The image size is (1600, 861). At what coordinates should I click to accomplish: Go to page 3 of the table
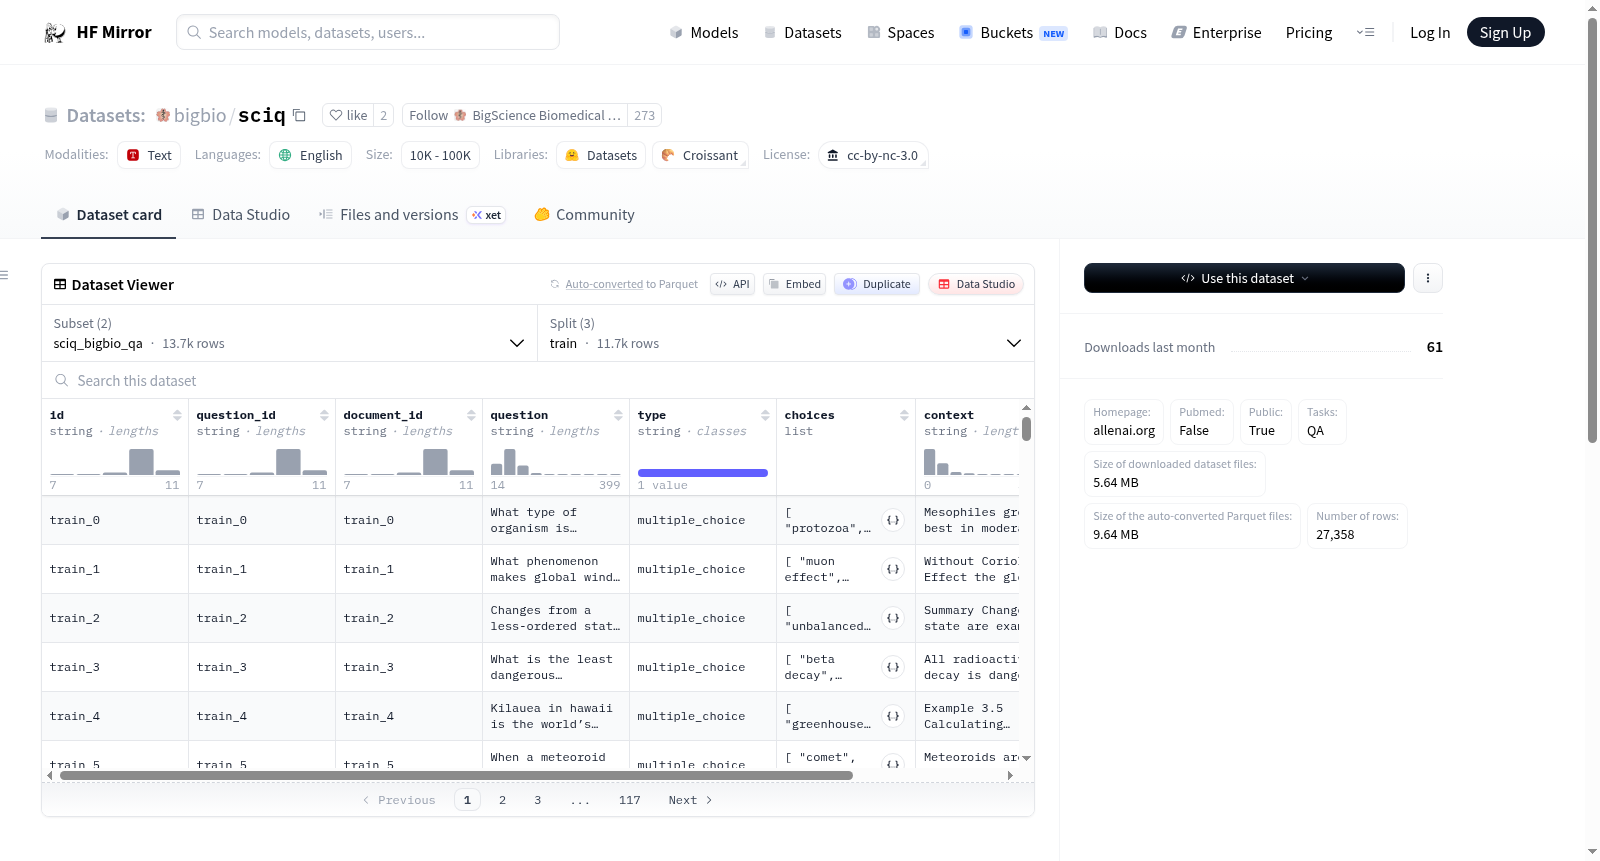click(x=538, y=800)
